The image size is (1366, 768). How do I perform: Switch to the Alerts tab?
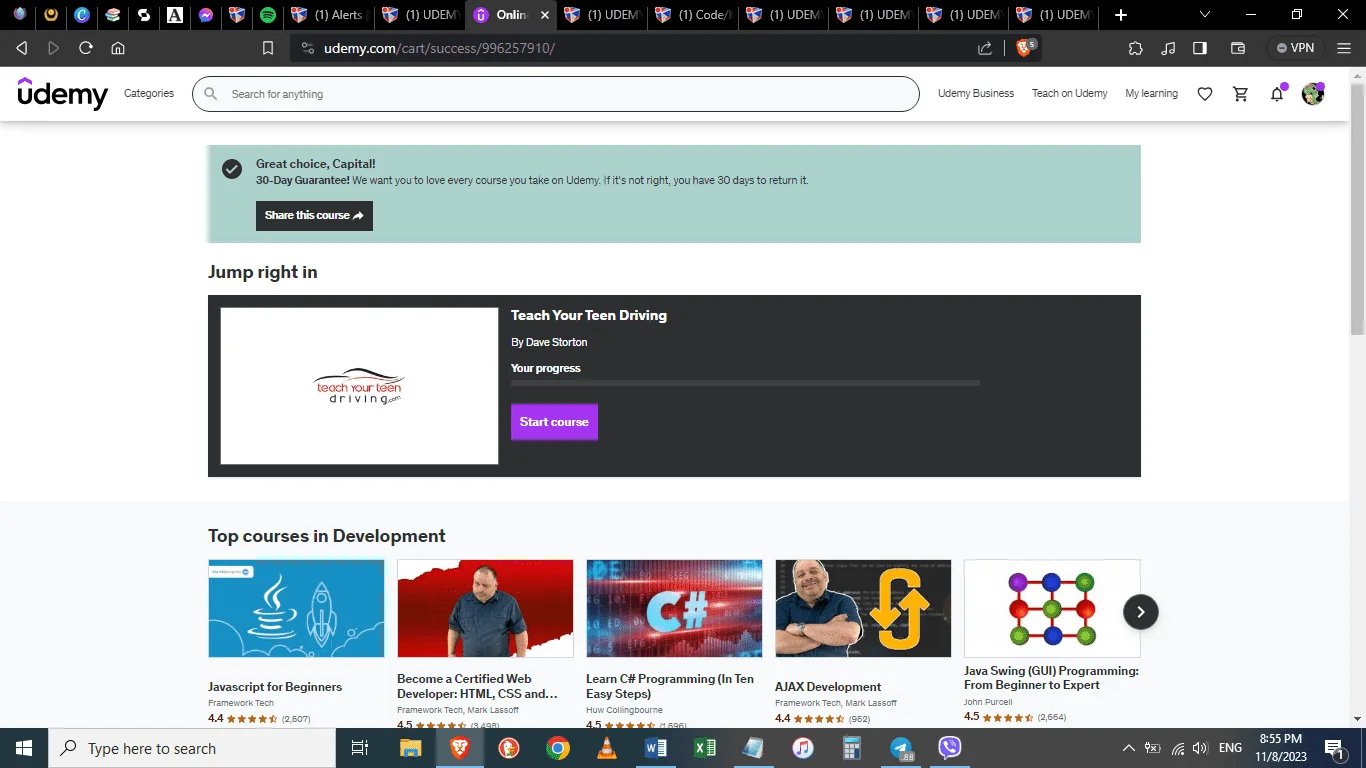[x=327, y=15]
